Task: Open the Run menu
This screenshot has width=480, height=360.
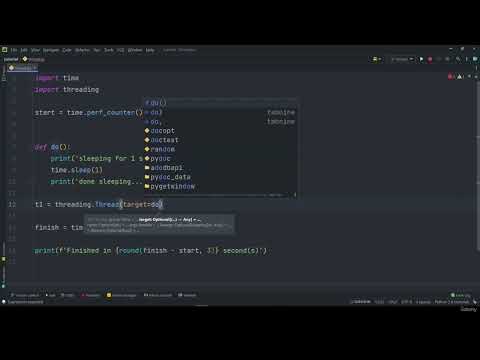Action: tap(97, 50)
